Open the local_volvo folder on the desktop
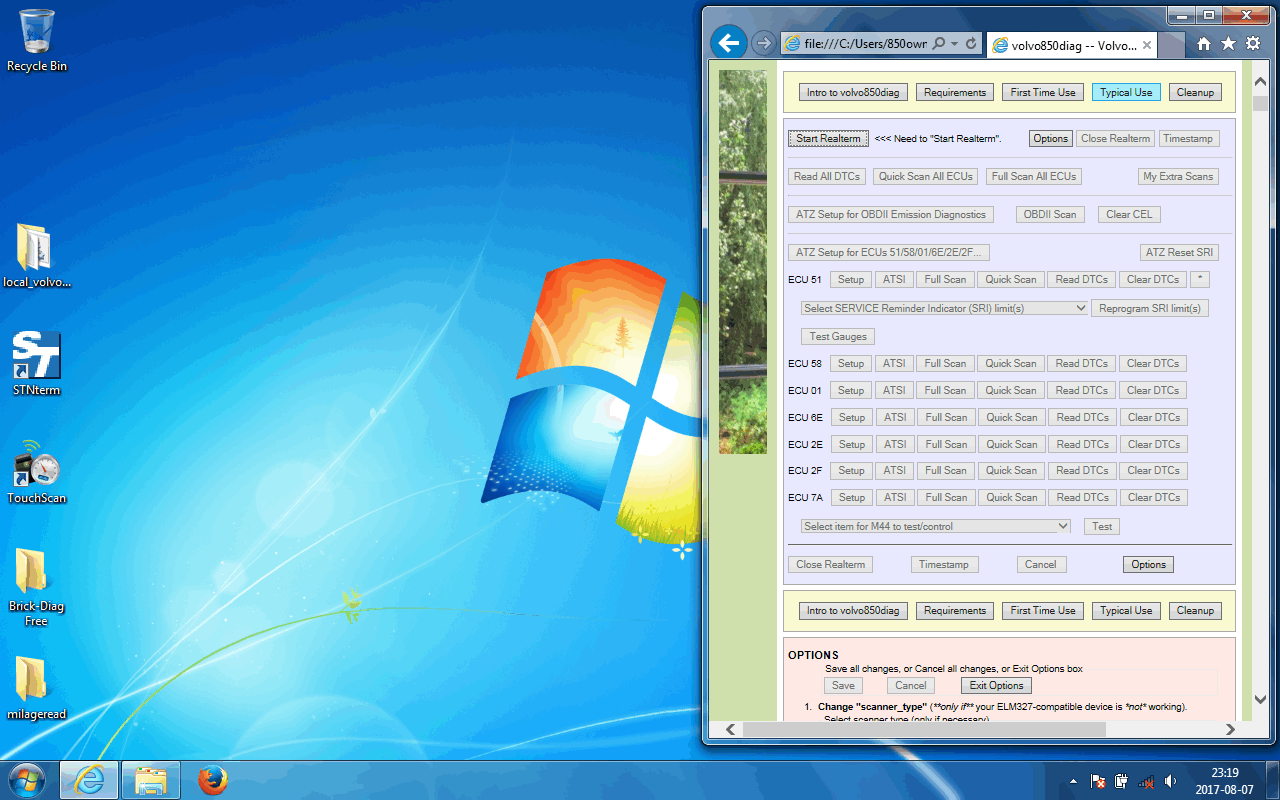This screenshot has width=1280, height=800. click(37, 256)
